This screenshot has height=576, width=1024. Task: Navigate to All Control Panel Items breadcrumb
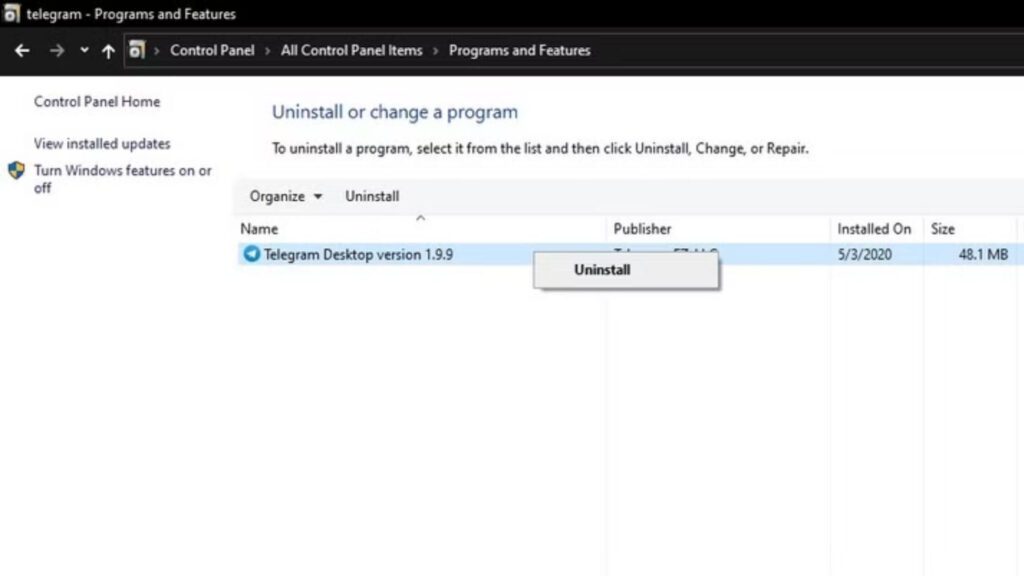(351, 51)
